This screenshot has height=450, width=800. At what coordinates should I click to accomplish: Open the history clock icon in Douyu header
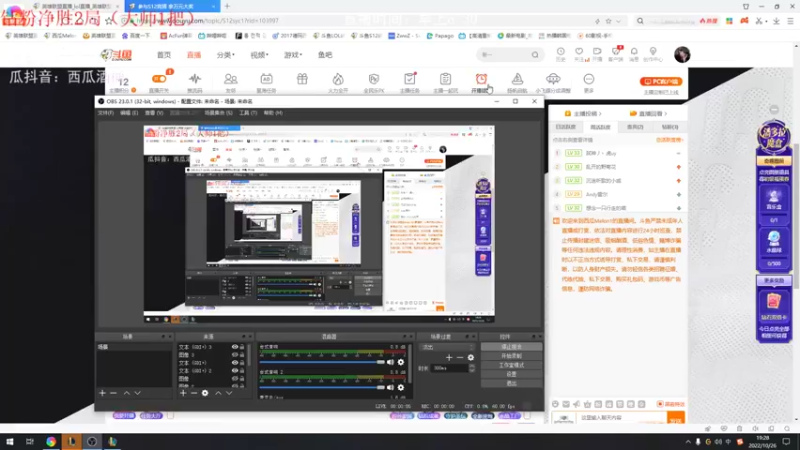pos(561,52)
